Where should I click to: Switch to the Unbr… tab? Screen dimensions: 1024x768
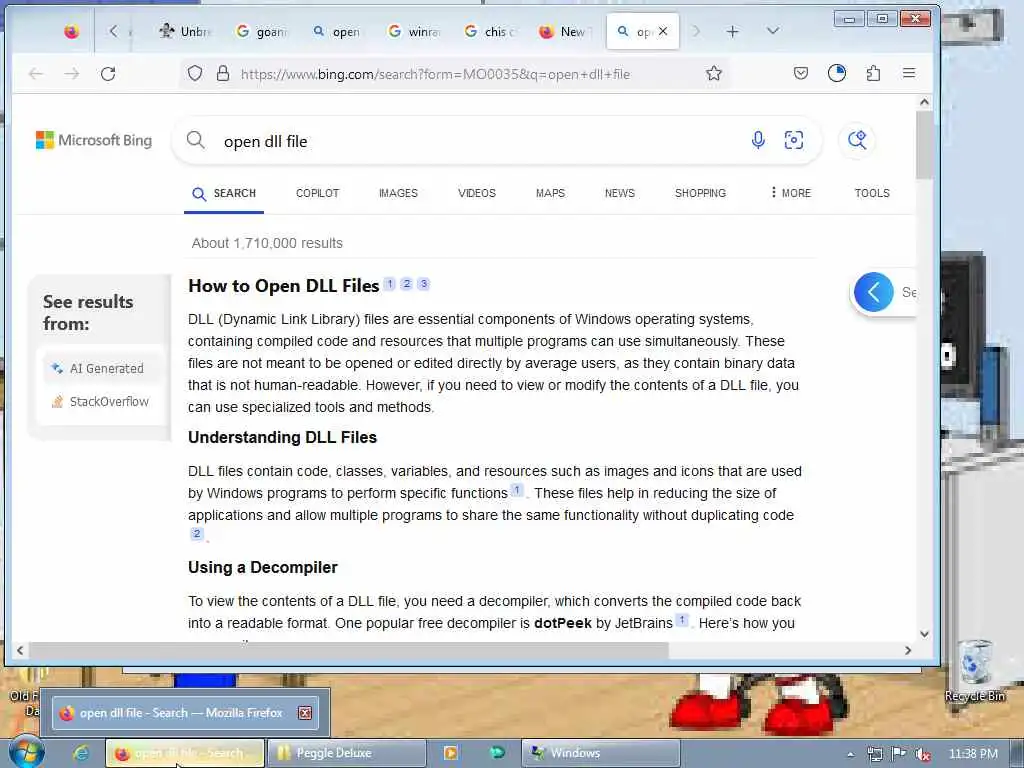pyautogui.click(x=186, y=31)
